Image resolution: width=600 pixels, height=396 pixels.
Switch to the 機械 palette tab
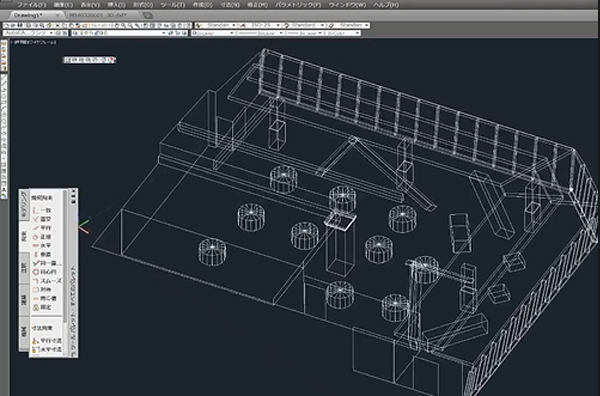[24, 331]
